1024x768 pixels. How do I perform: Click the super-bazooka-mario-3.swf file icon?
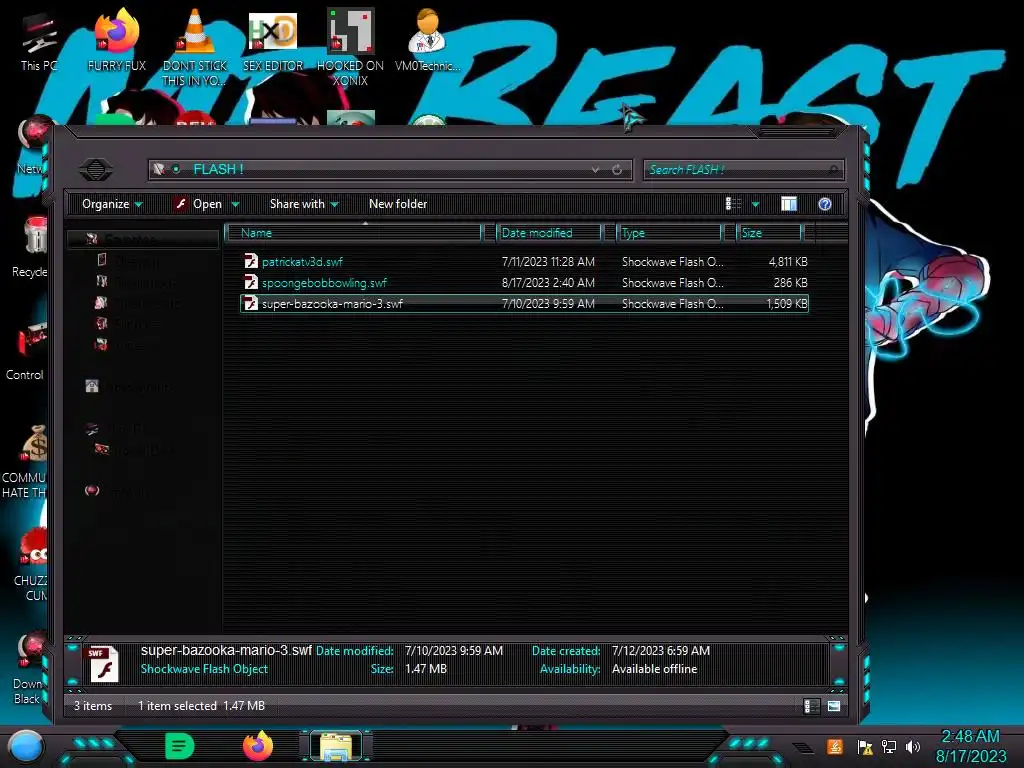tap(251, 303)
